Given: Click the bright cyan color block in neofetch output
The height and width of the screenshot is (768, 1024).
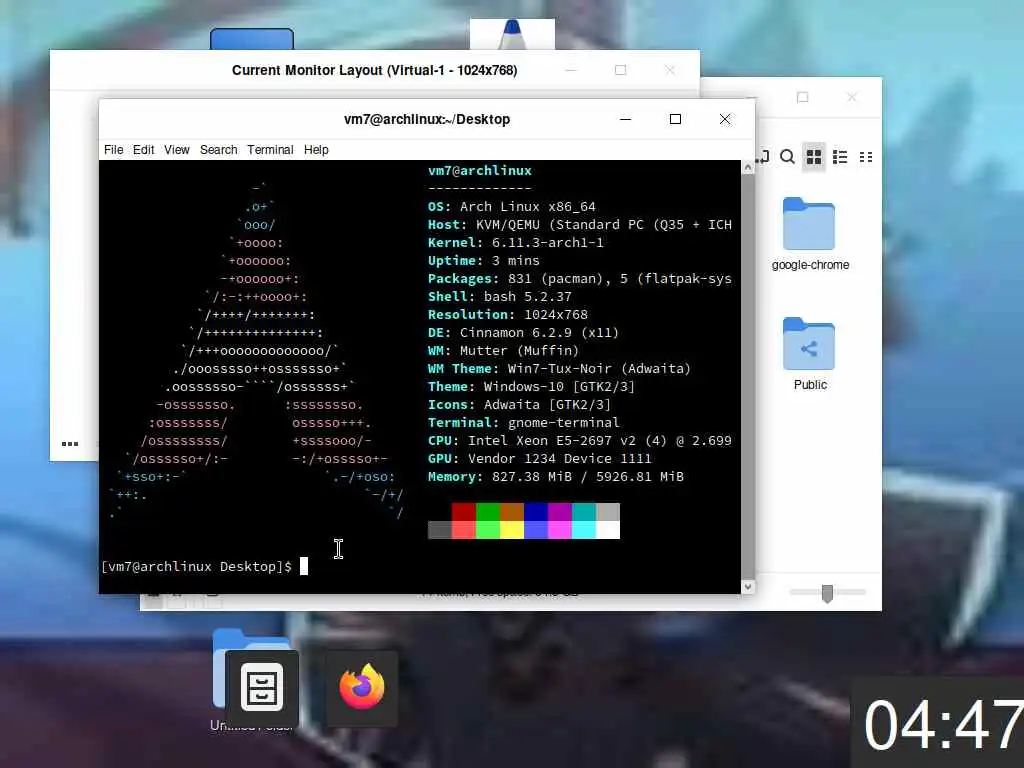Looking at the screenshot, I should [x=584, y=530].
